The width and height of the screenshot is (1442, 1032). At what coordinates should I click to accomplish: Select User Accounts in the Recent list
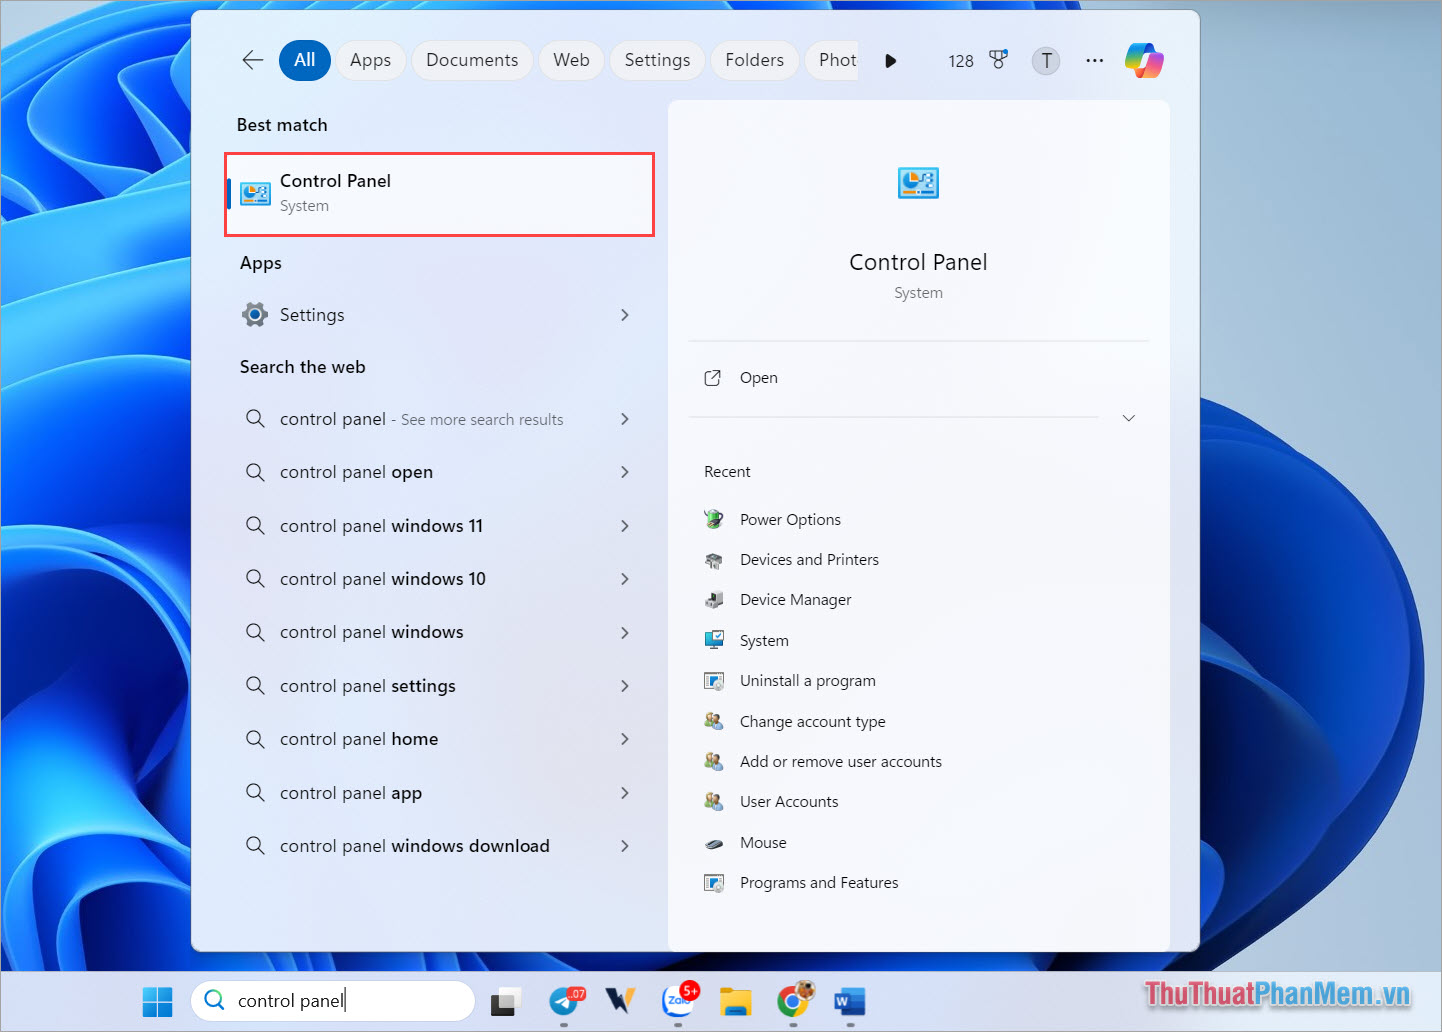789,801
